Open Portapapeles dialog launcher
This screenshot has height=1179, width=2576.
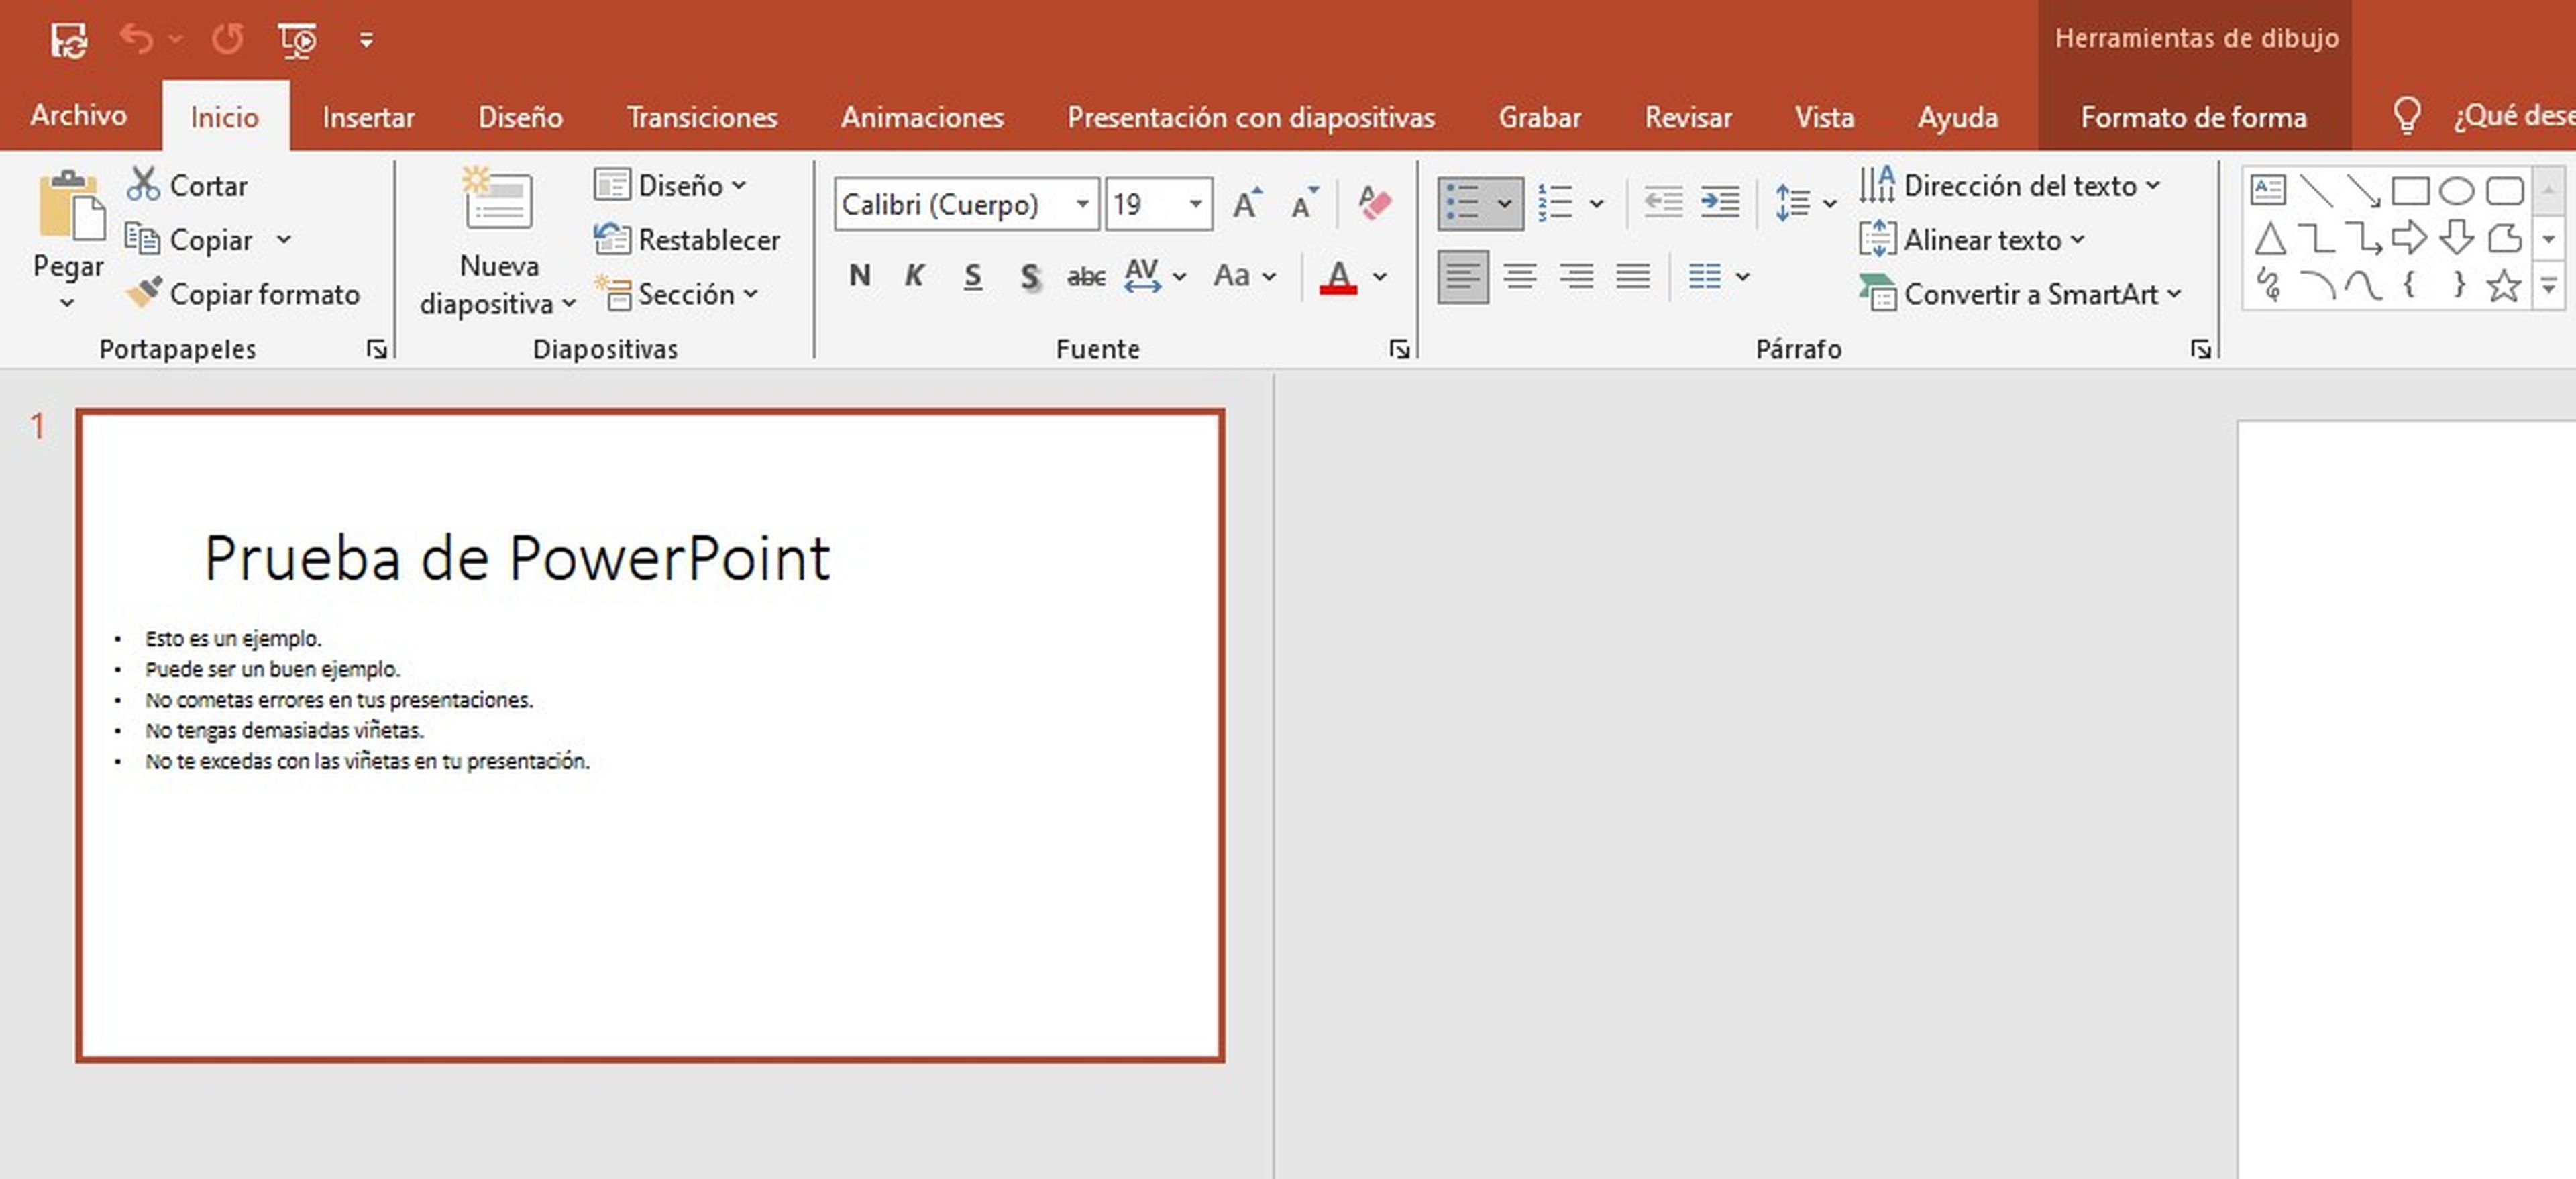coord(377,349)
